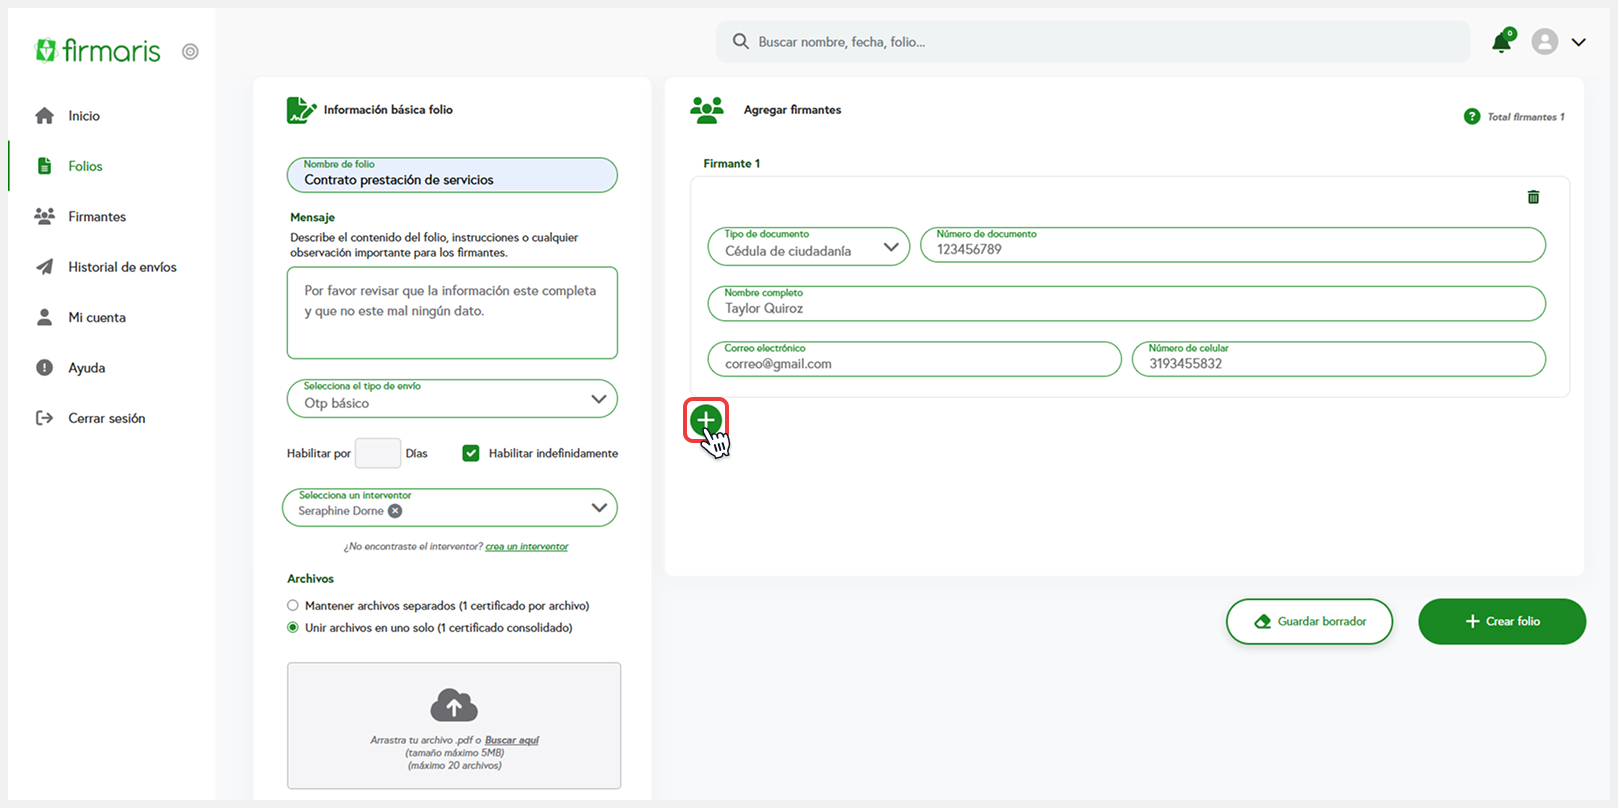Remove Seraphine Dorne with the x icon
Image resolution: width=1618 pixels, height=808 pixels.
click(x=395, y=511)
